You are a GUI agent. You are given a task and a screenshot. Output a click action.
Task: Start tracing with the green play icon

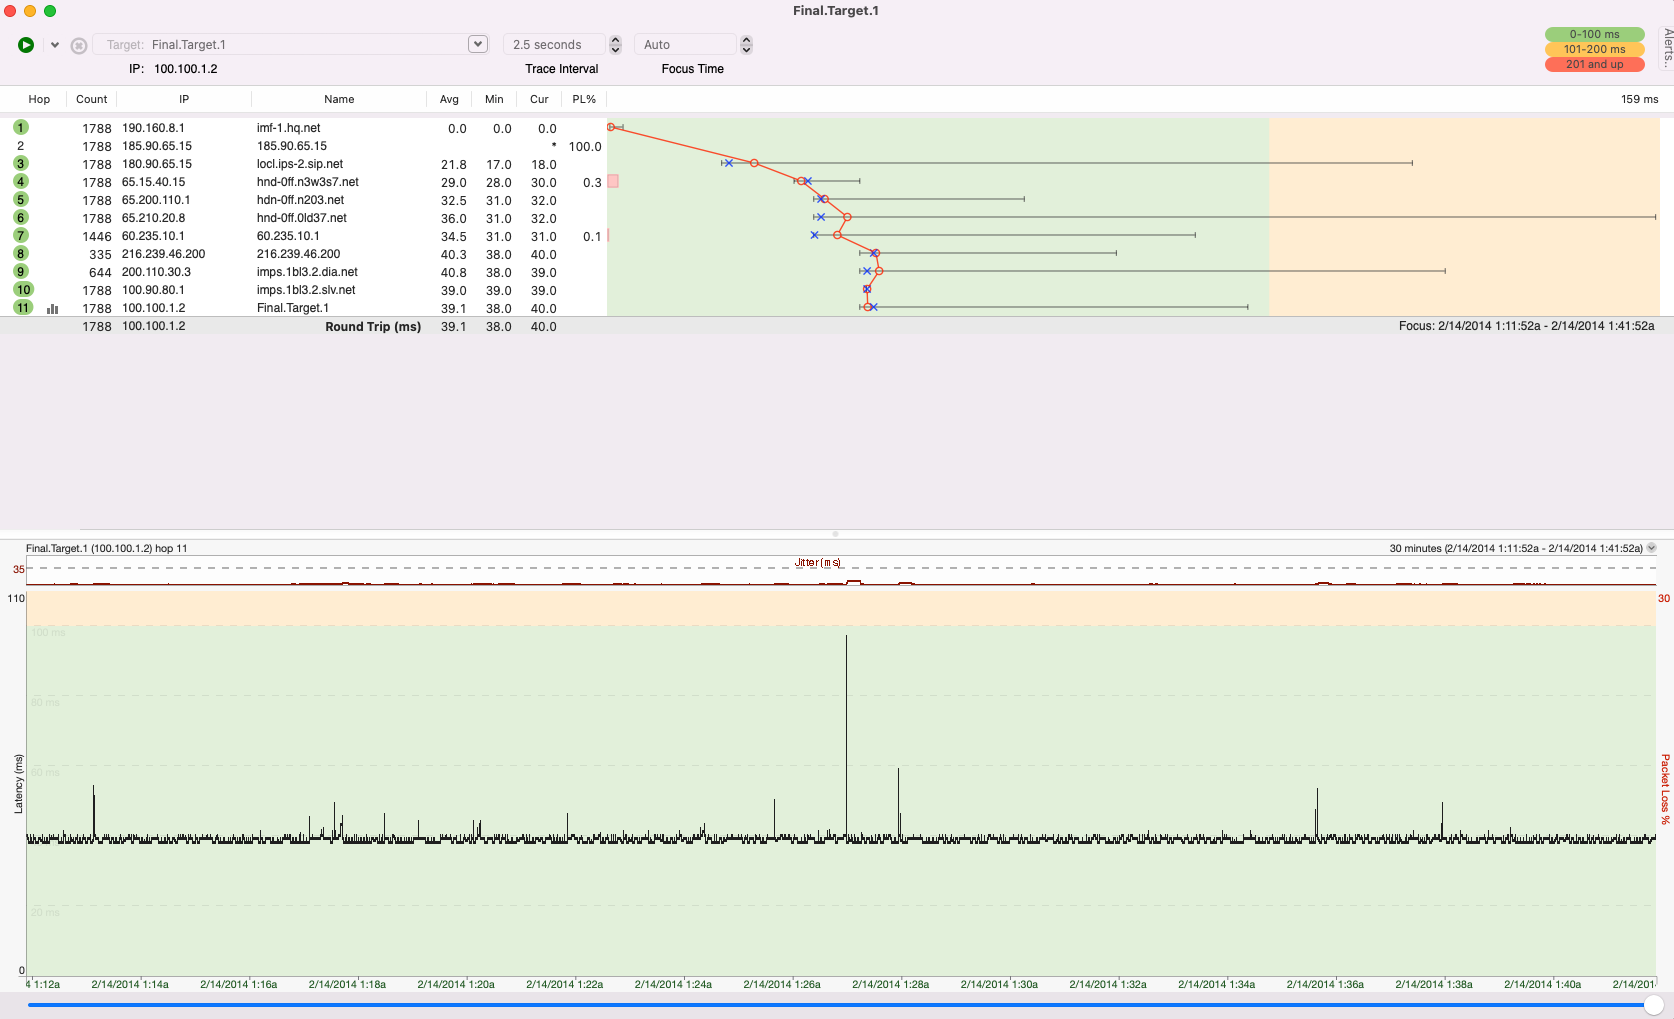click(25, 44)
